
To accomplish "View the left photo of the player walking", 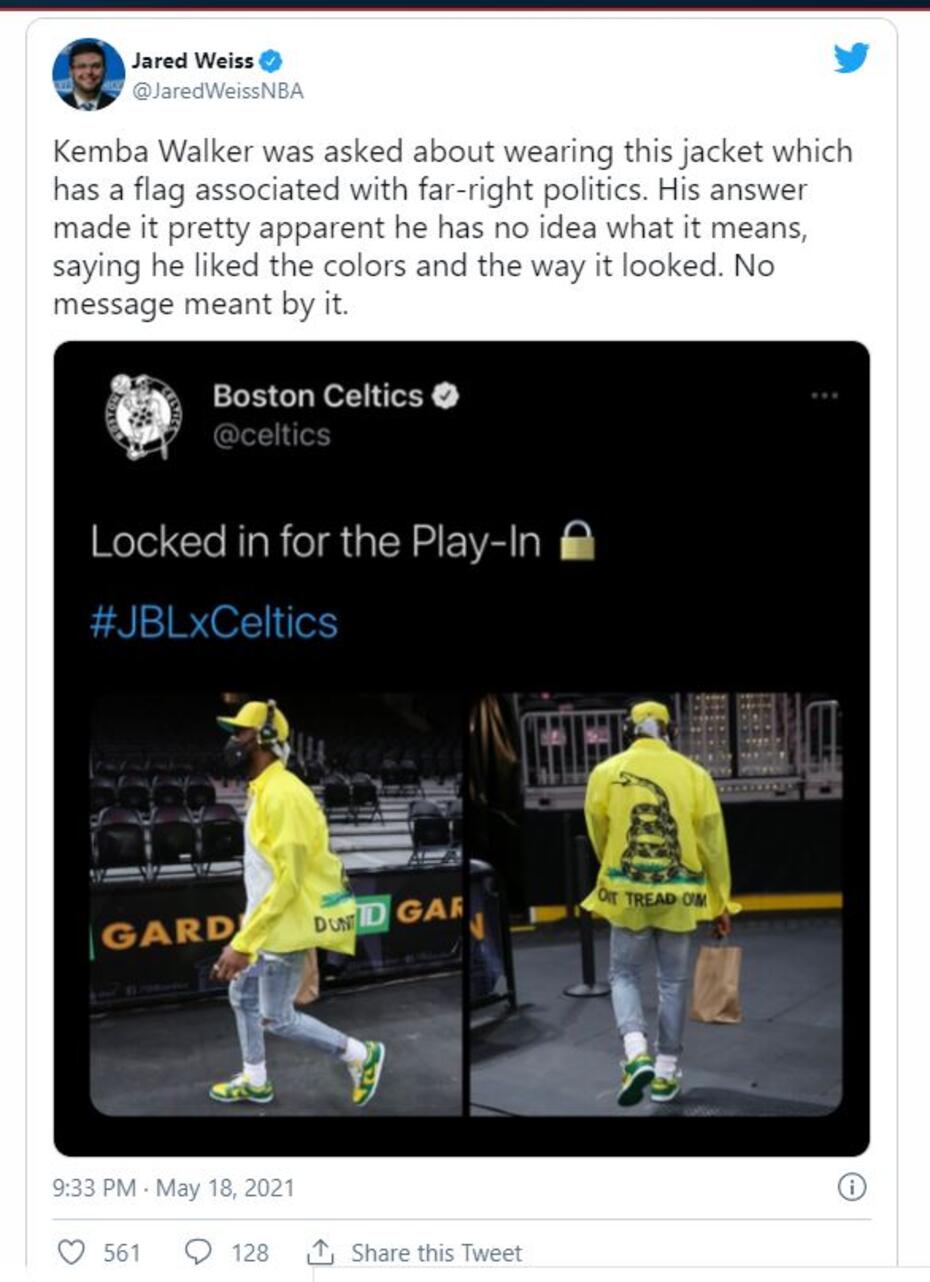I will [x=276, y=904].
